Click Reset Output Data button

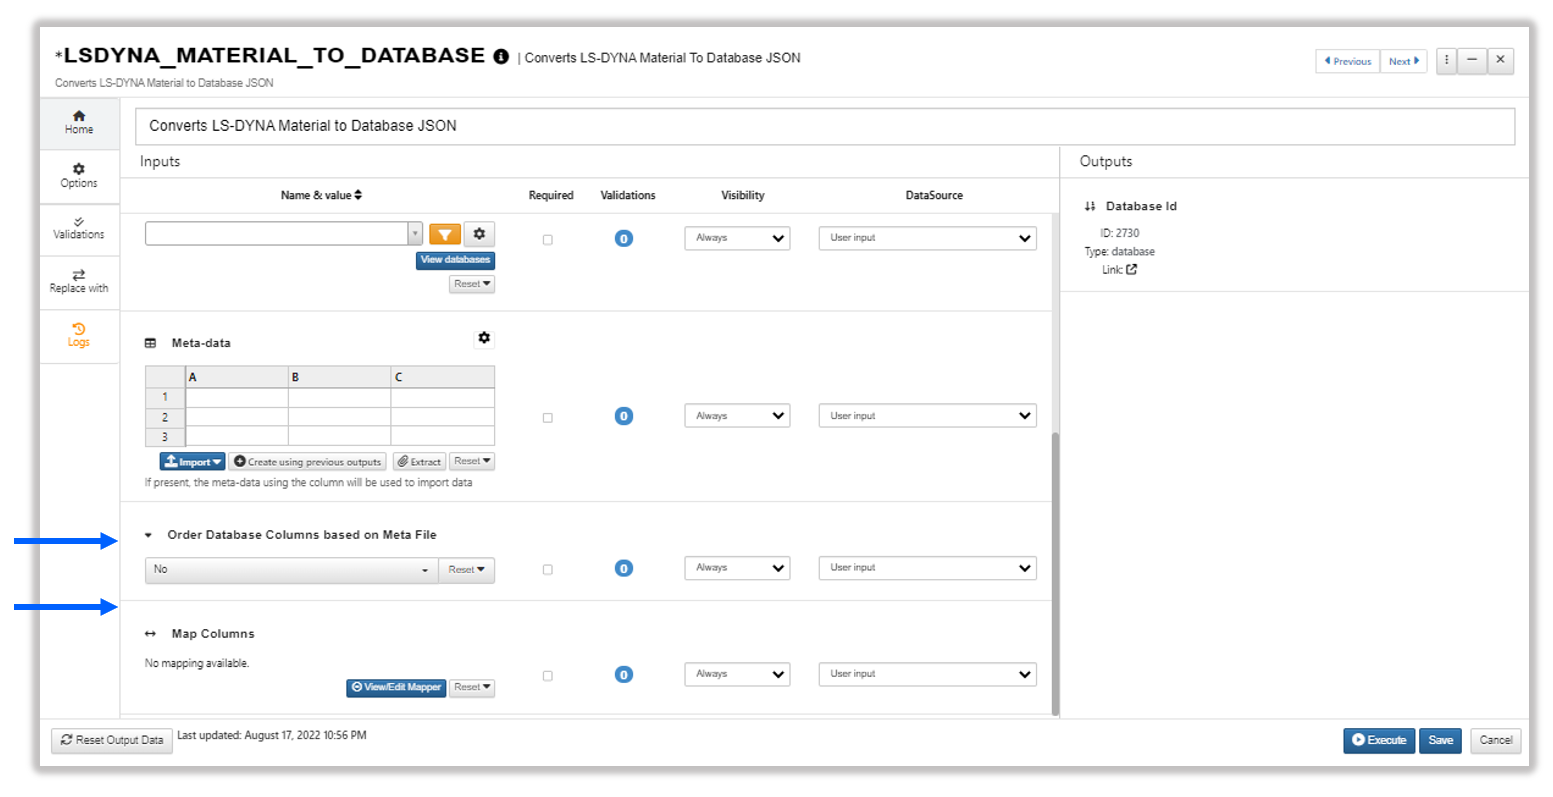point(112,740)
